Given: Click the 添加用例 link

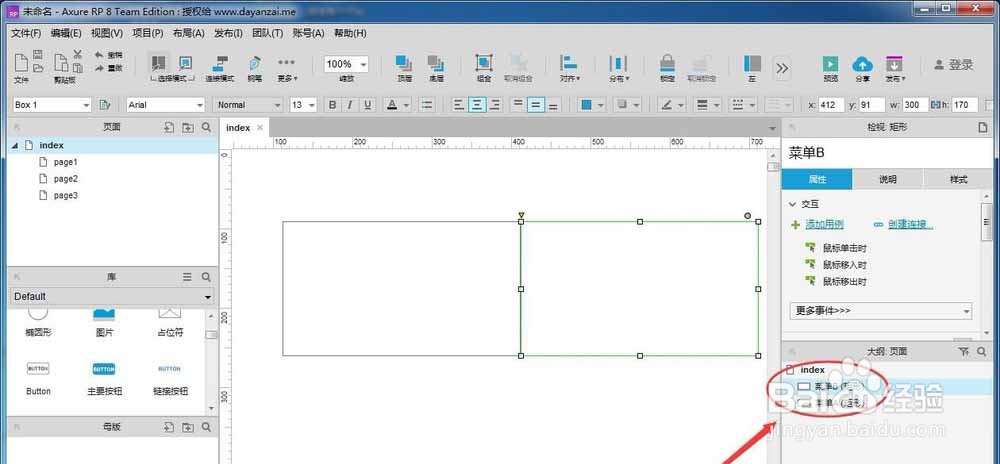Looking at the screenshot, I should coord(824,224).
